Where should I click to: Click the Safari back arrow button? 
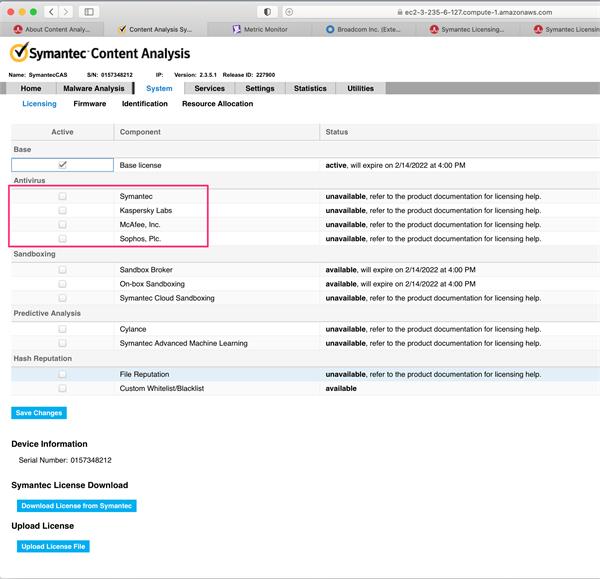click(x=51, y=12)
